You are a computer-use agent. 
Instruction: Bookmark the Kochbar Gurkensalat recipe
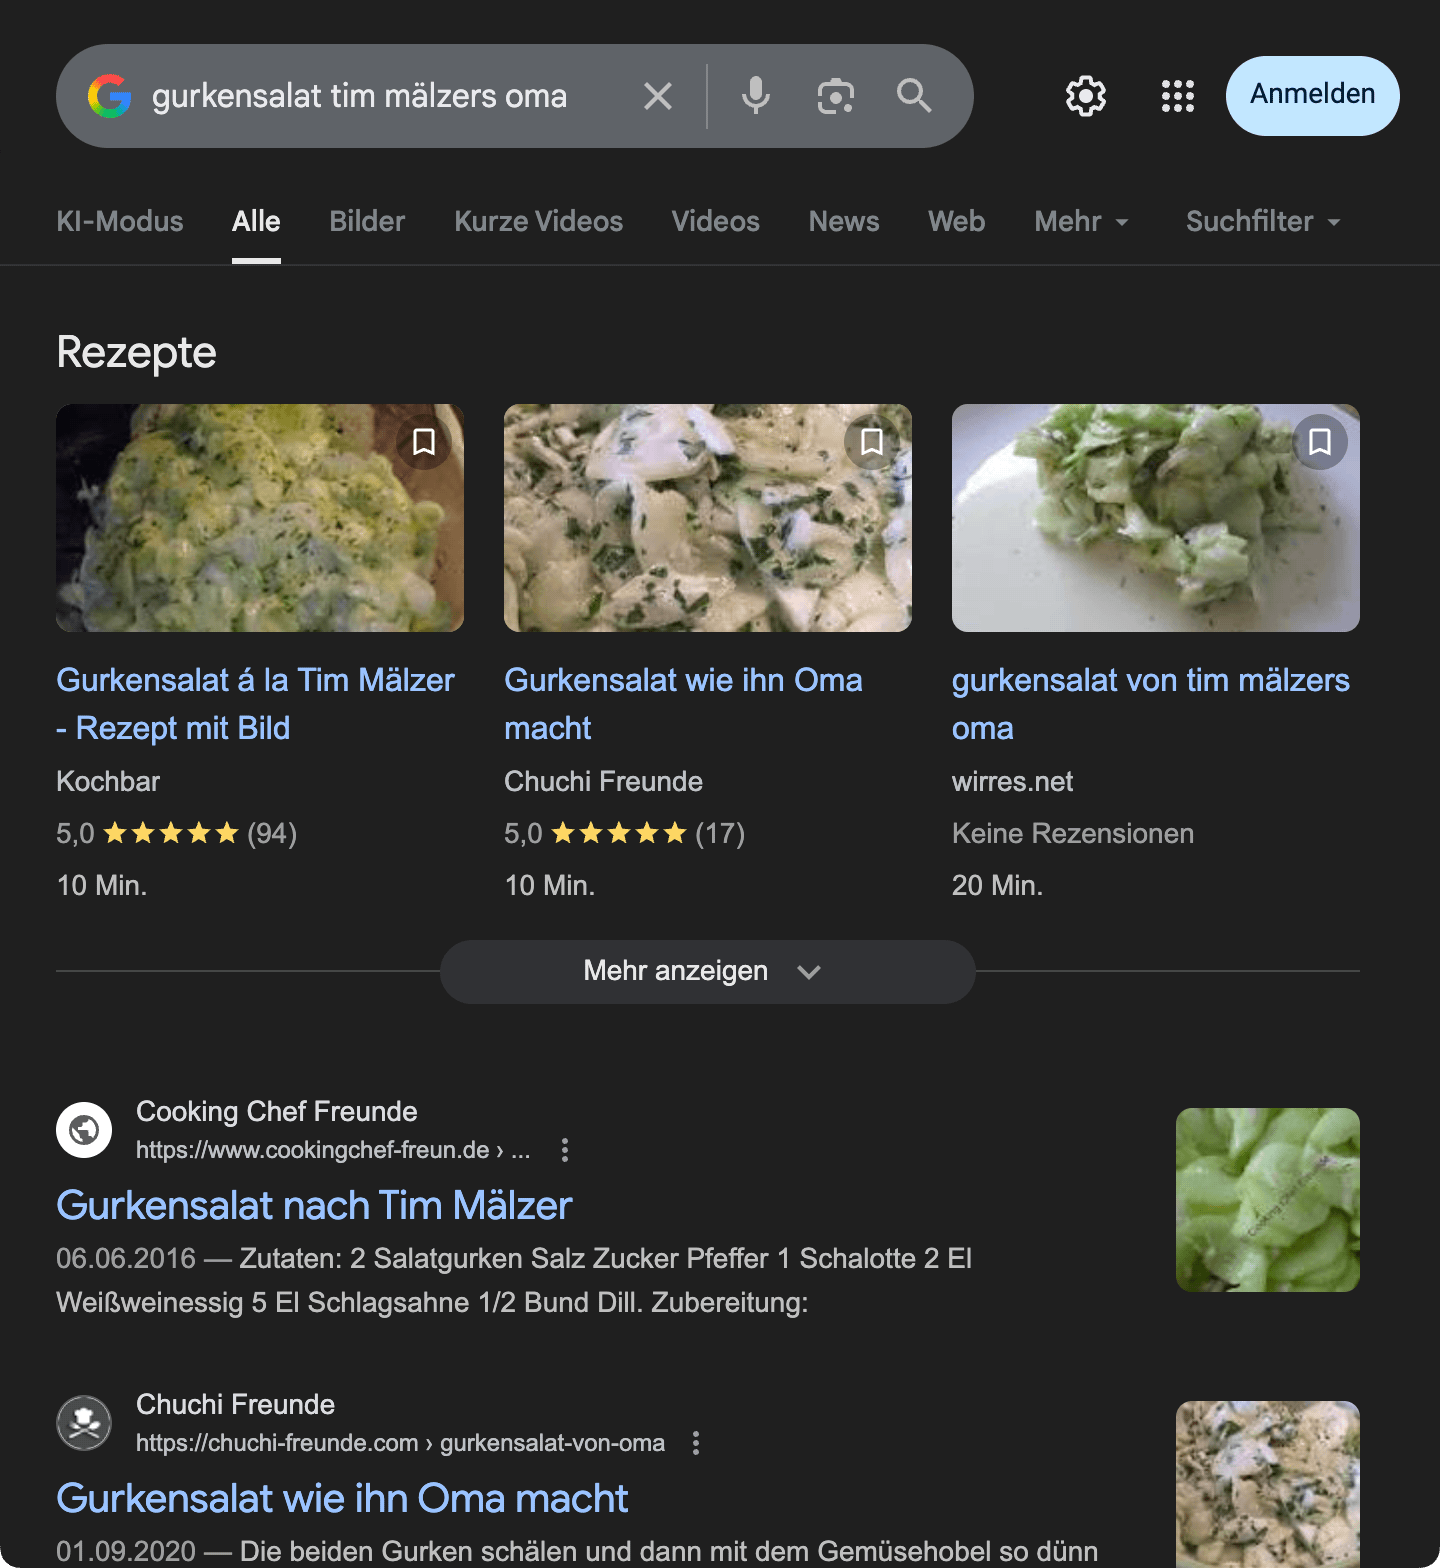[424, 442]
